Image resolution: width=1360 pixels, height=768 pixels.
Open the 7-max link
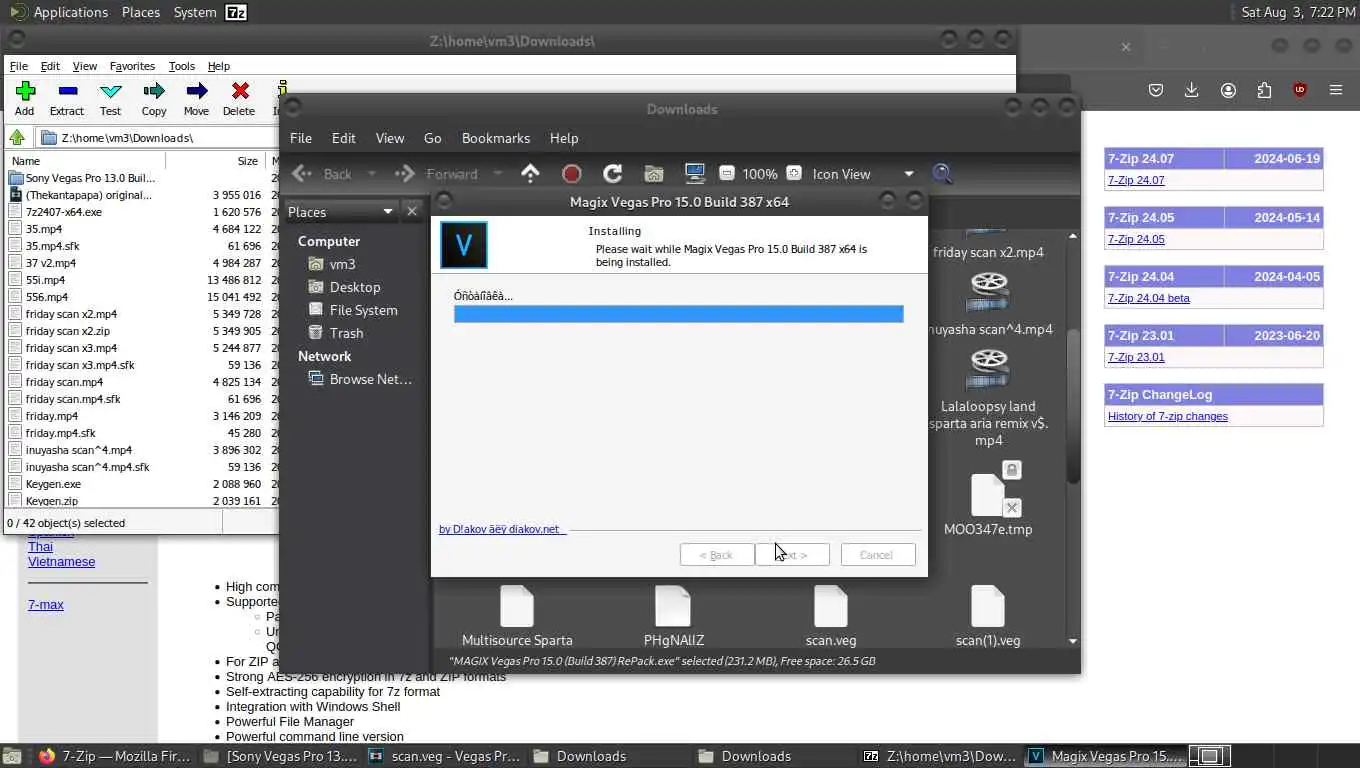click(46, 605)
